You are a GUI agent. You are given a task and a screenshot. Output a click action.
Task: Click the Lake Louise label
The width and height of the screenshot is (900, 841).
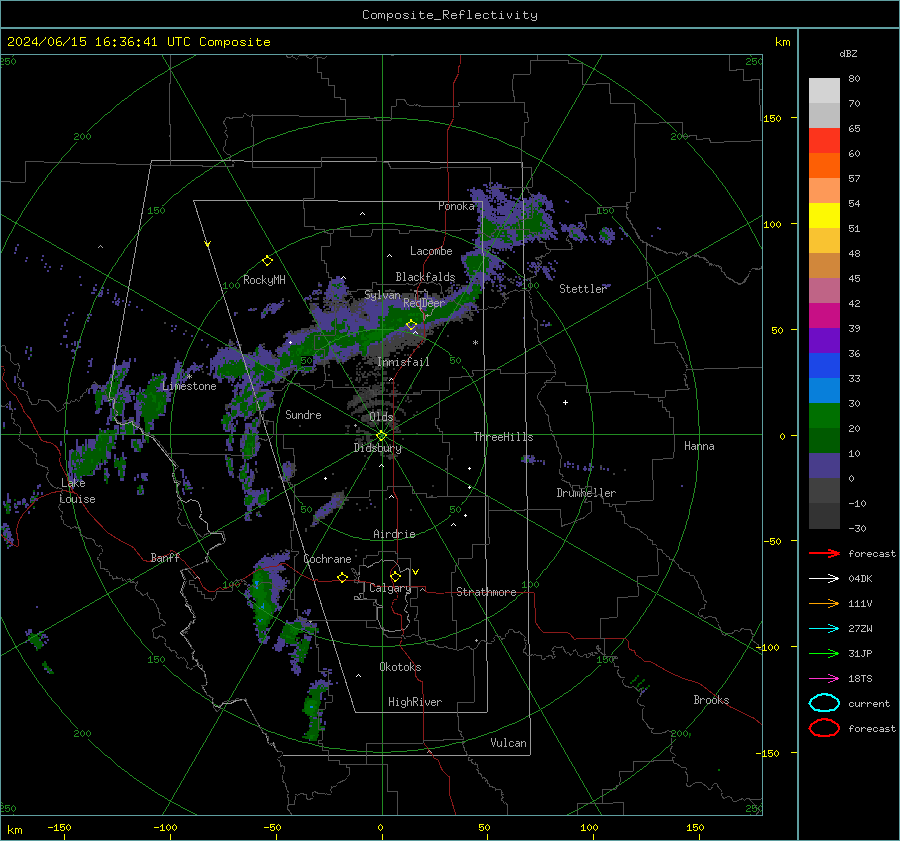(x=77, y=491)
